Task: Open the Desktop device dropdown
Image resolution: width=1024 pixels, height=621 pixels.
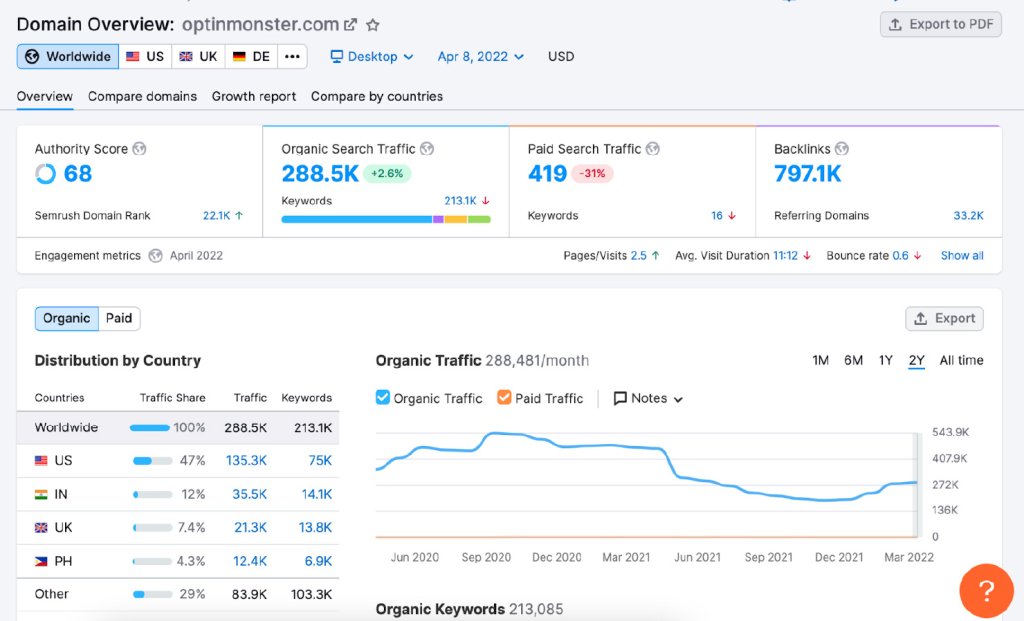Action: click(x=372, y=57)
